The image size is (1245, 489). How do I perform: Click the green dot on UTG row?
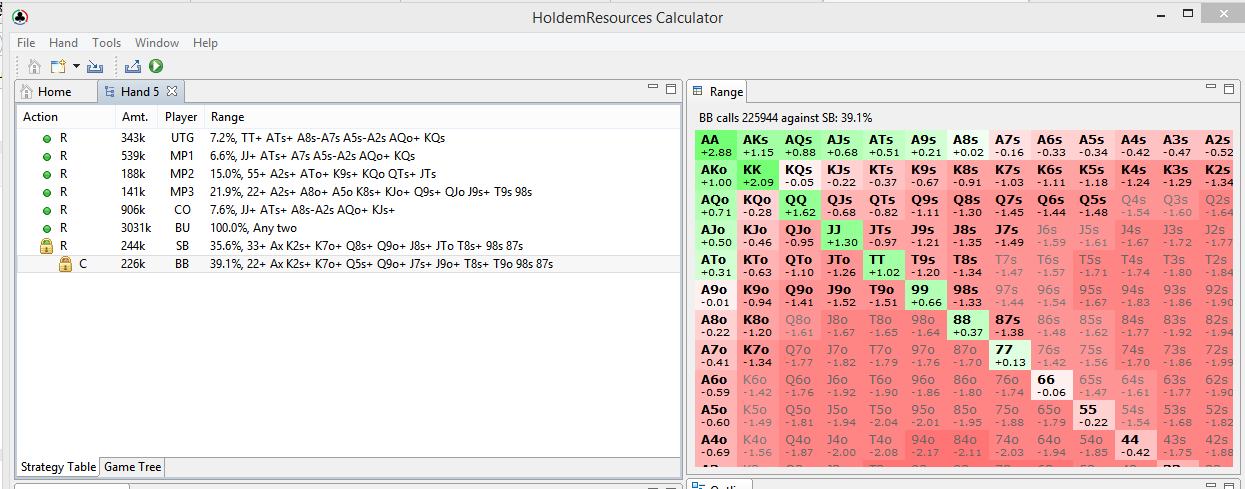tap(46, 137)
